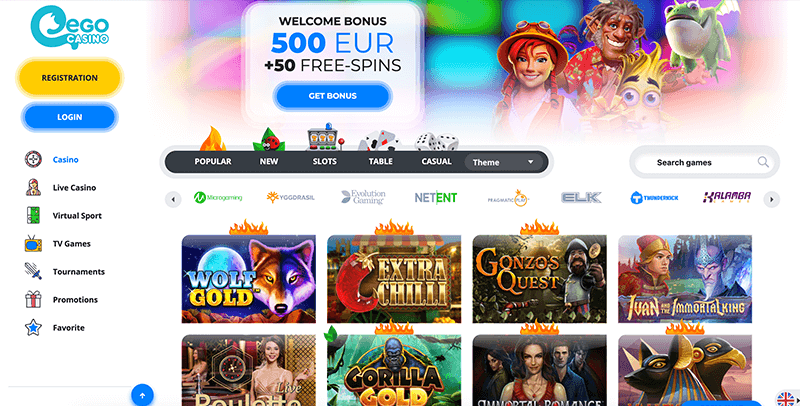The height and width of the screenshot is (406, 800).
Task: Open the Theme dropdown
Action: point(503,162)
